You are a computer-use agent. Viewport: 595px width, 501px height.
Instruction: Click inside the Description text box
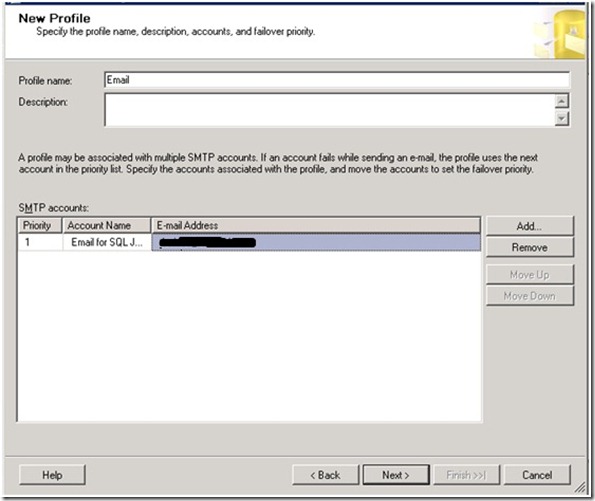pos(330,110)
